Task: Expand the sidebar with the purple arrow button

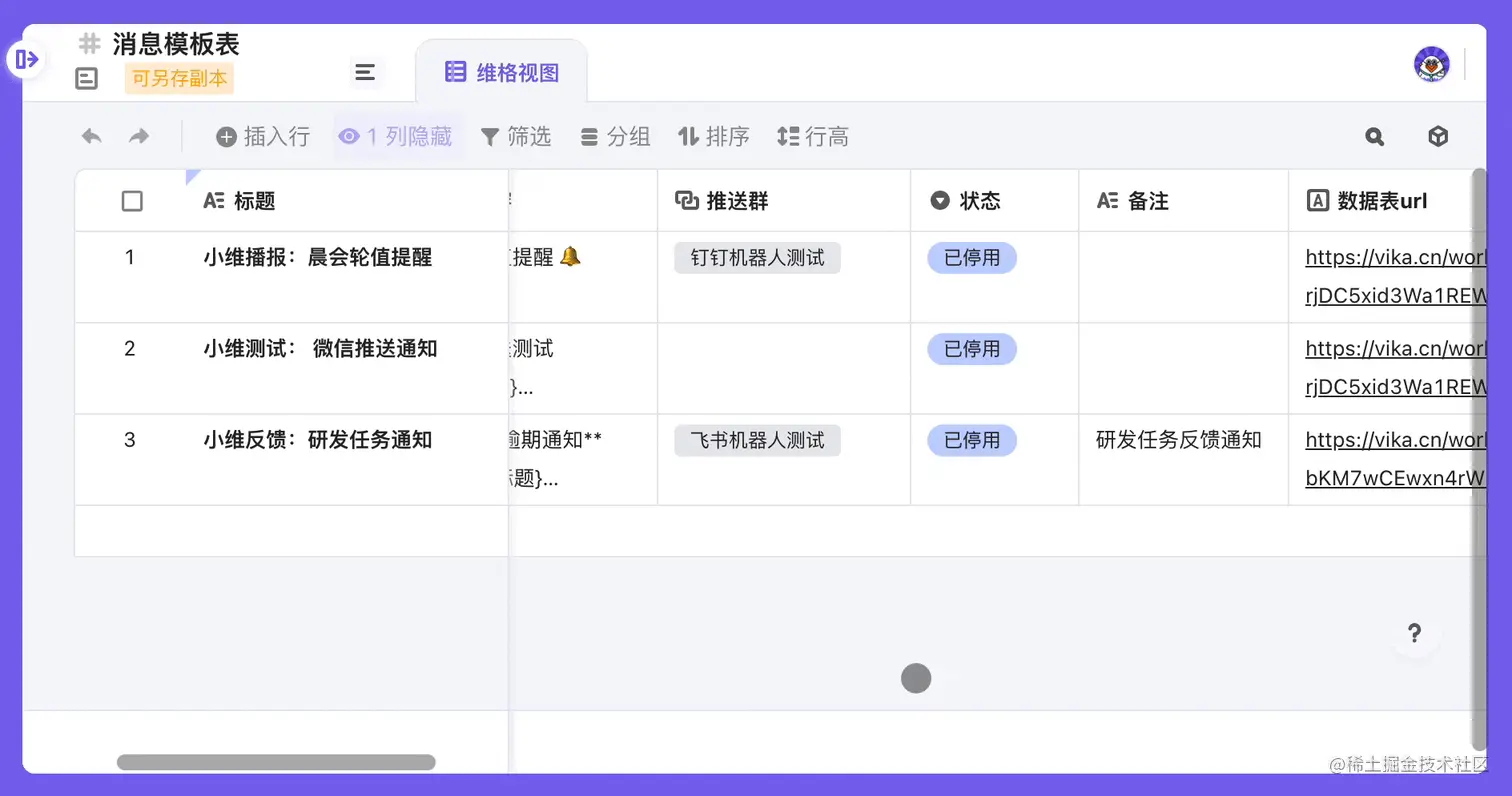Action: (x=27, y=59)
